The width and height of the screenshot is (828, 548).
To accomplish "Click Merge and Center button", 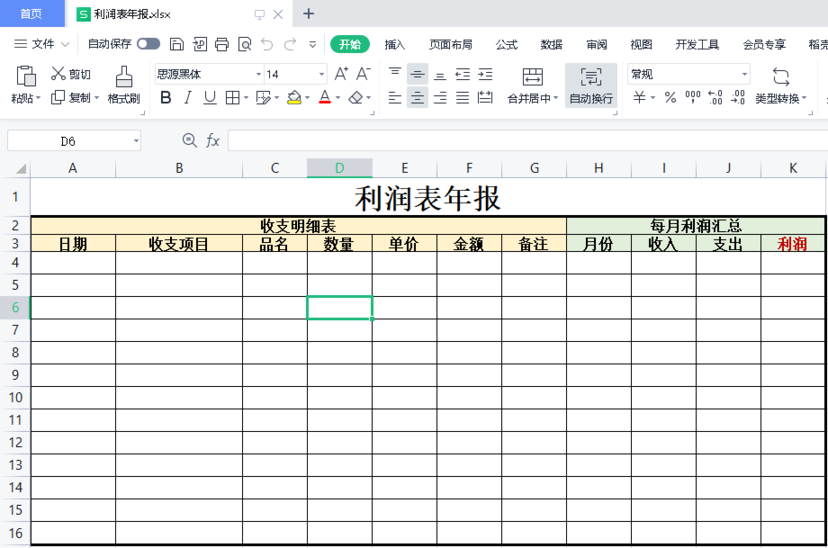I will [x=532, y=86].
